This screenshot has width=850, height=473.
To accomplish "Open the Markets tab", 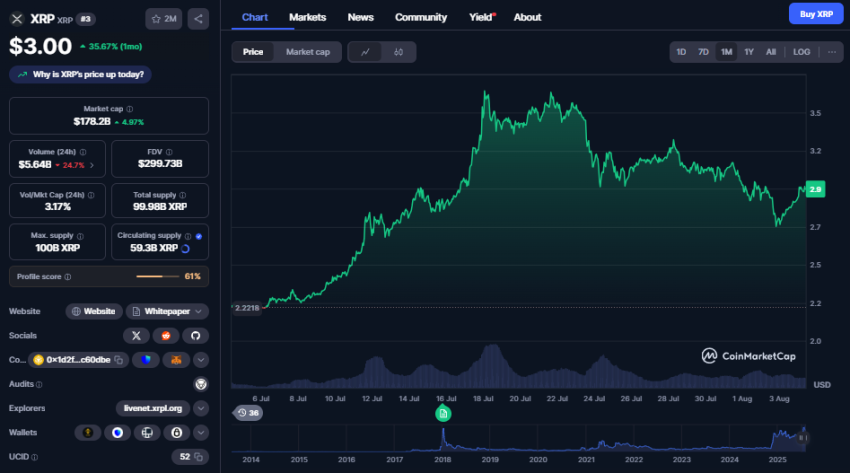I will coord(307,17).
